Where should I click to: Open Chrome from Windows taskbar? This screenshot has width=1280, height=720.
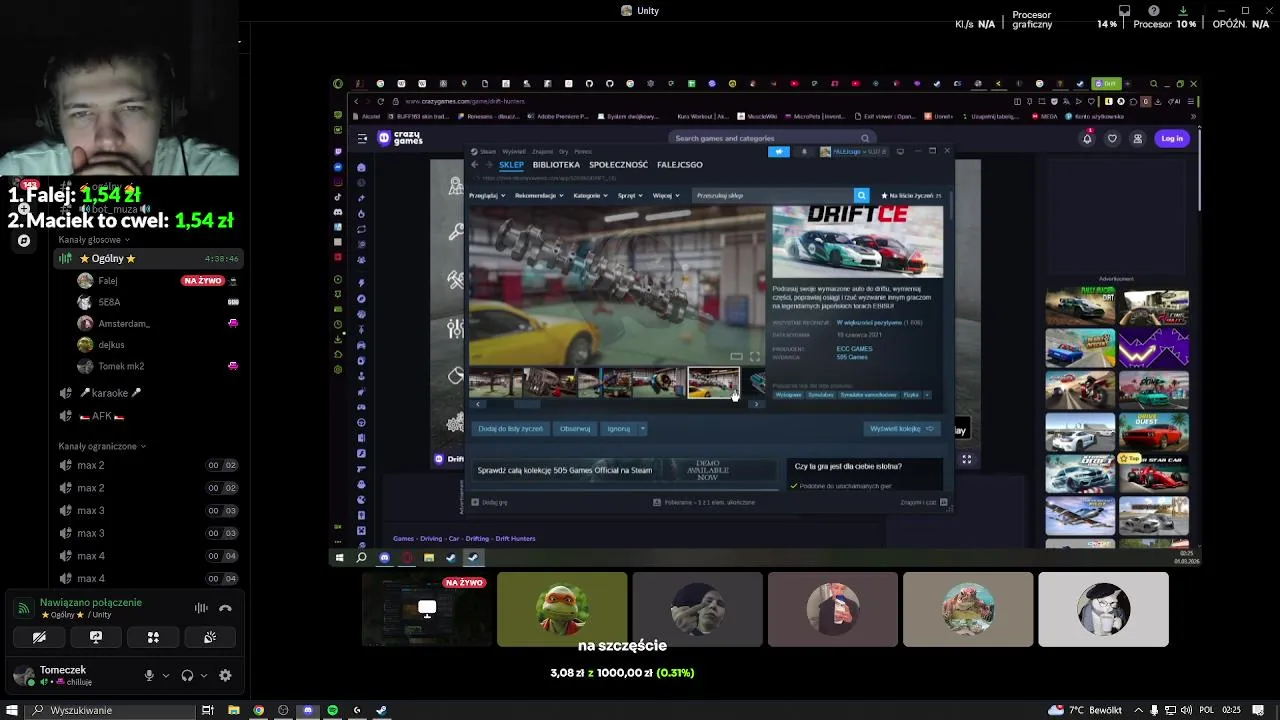[259, 710]
